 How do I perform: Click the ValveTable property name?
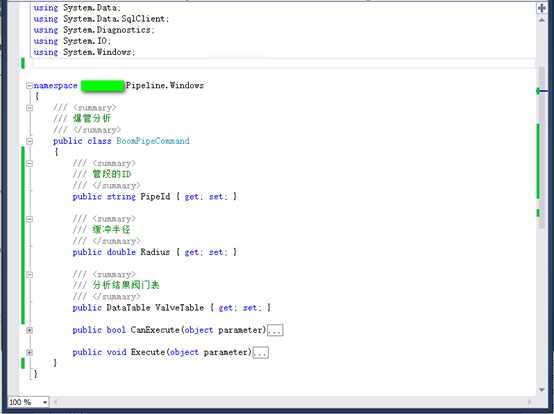pyautogui.click(x=179, y=308)
